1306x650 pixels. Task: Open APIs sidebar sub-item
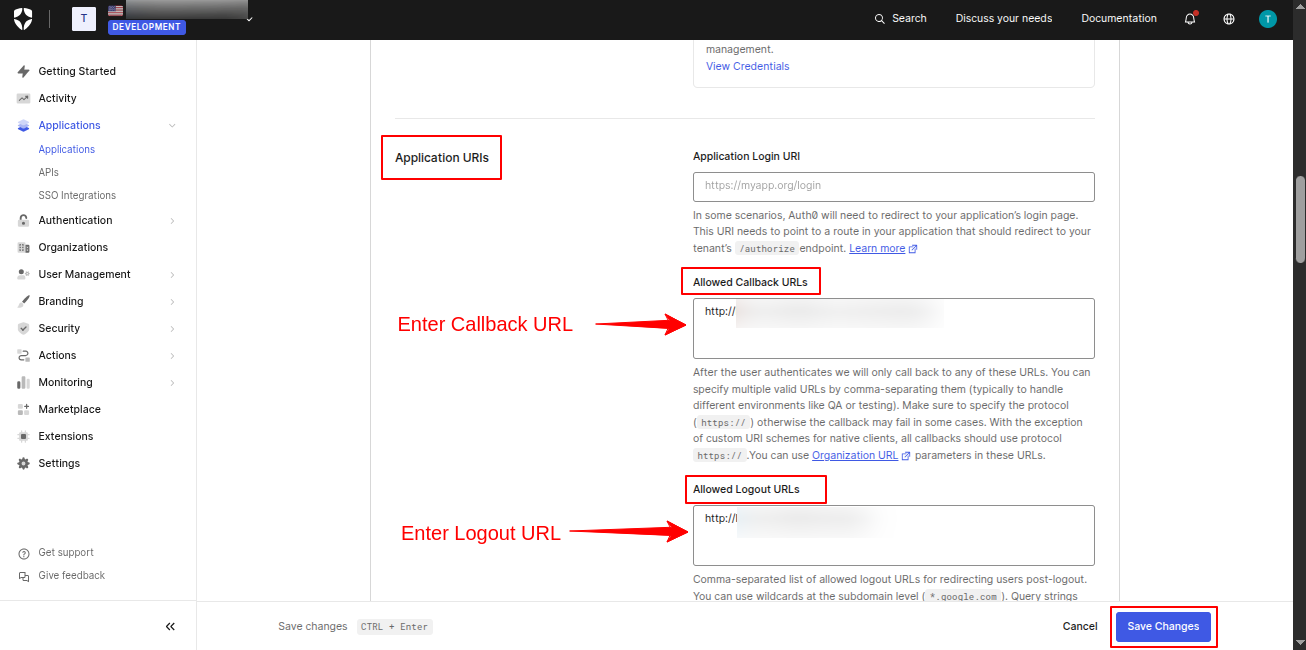[49, 172]
